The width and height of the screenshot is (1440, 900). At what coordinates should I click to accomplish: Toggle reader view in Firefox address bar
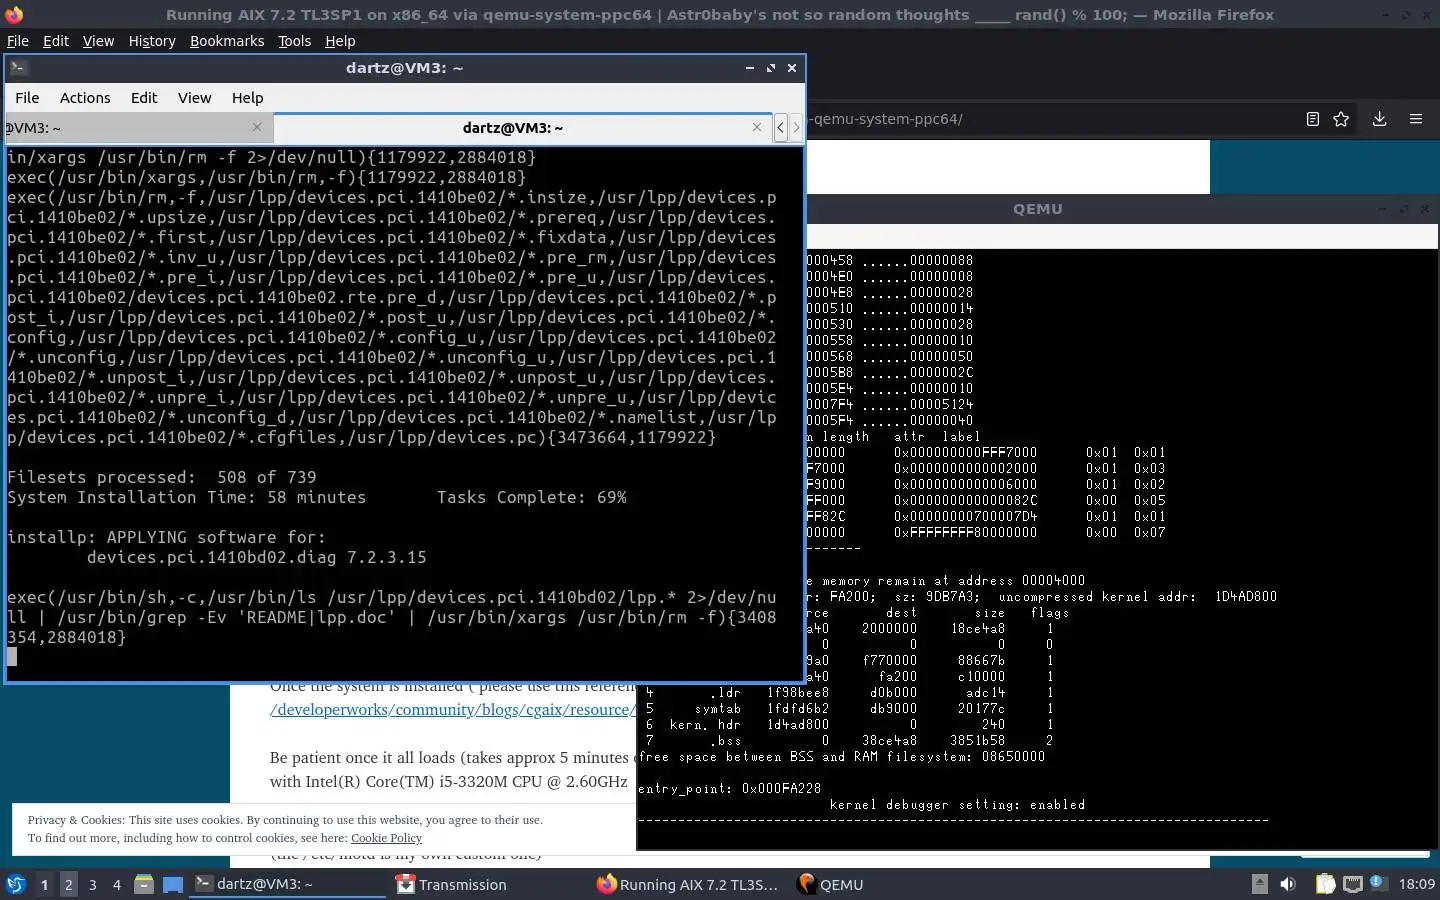pos(1312,119)
